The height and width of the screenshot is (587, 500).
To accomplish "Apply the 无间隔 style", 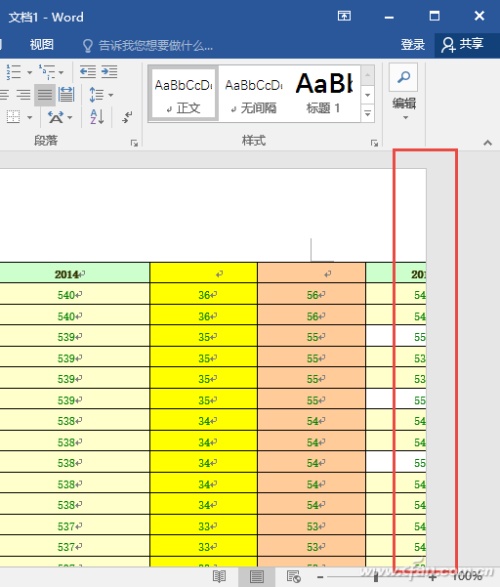I will 254,94.
